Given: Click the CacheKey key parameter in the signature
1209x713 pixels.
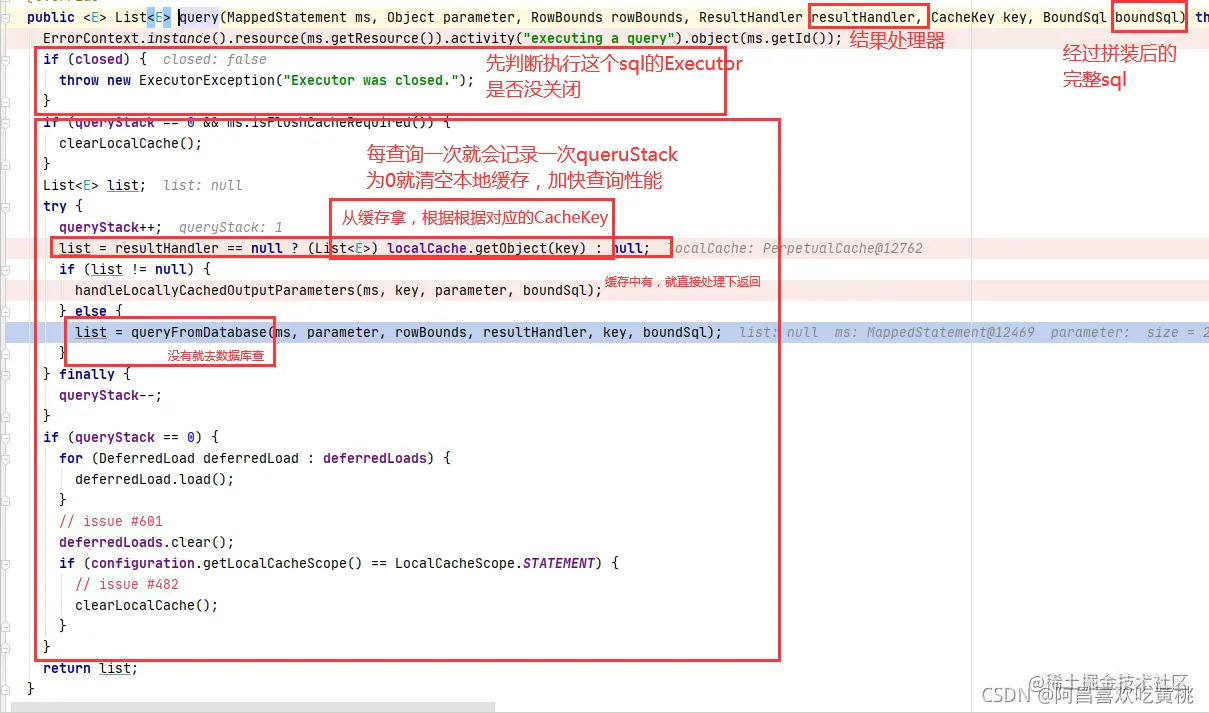Looking at the screenshot, I should pos(979,17).
